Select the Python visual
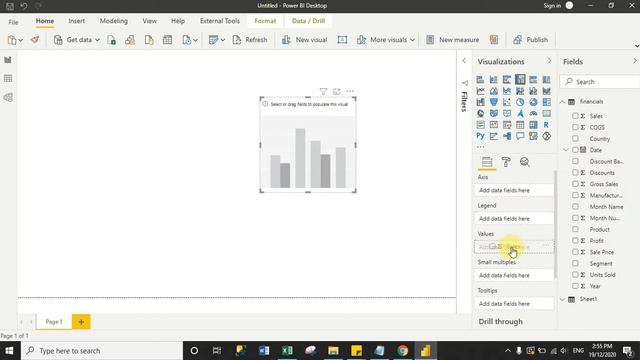 (x=480, y=136)
